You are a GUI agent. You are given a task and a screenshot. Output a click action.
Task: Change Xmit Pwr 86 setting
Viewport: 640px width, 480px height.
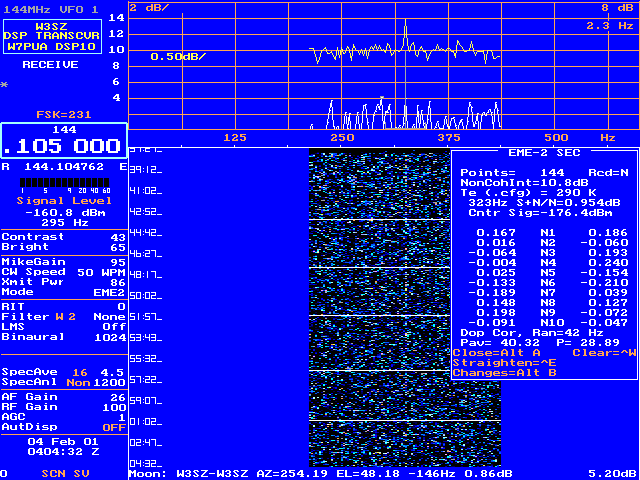(64, 282)
